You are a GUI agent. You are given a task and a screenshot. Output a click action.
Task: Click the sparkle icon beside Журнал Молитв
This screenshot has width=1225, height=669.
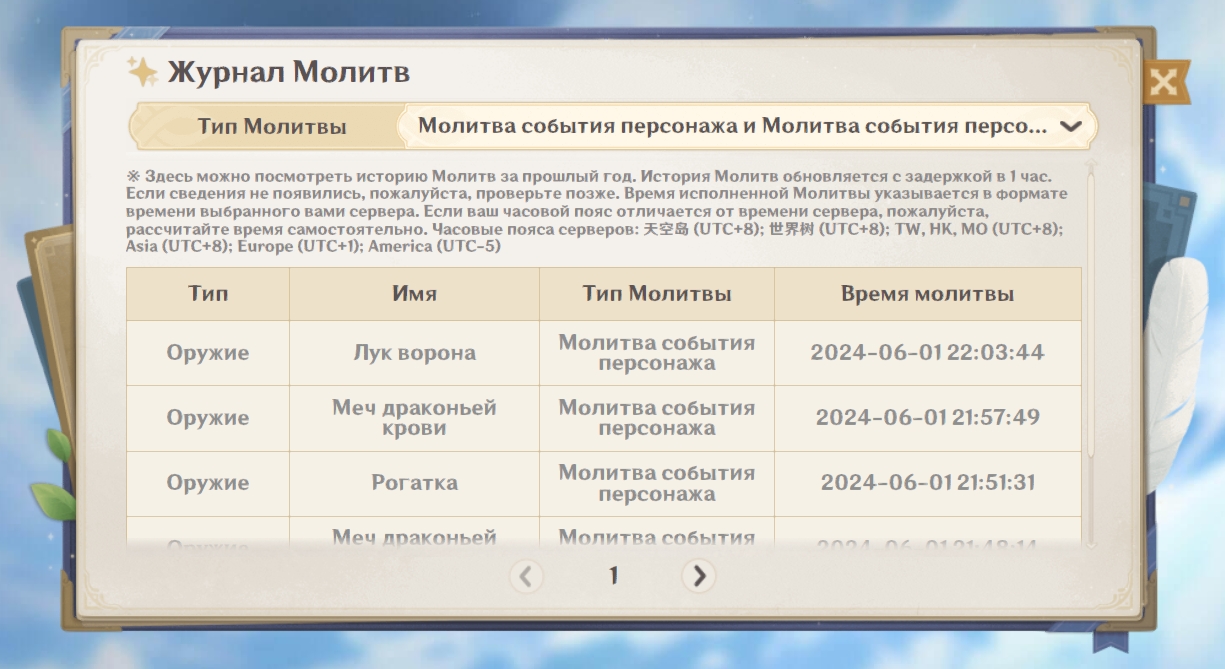[x=142, y=72]
